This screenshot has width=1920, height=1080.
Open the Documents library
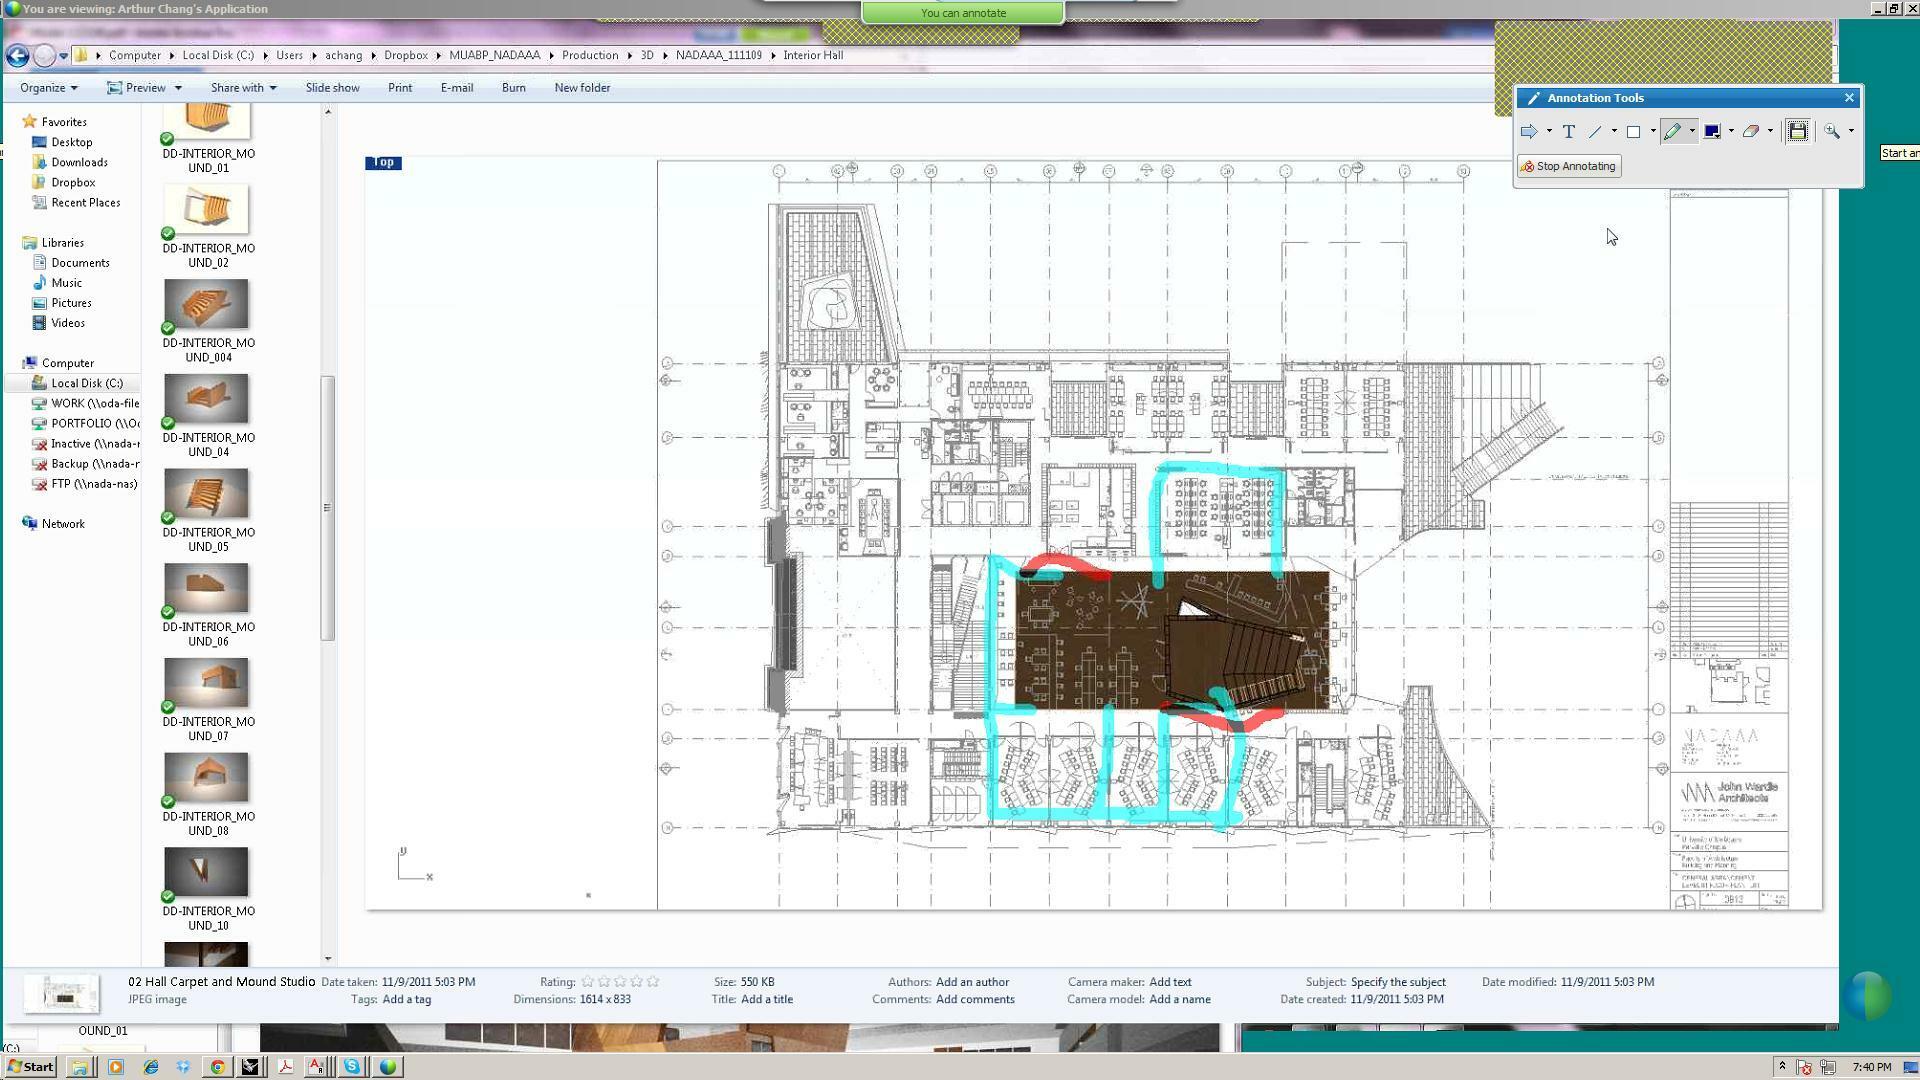click(x=80, y=263)
